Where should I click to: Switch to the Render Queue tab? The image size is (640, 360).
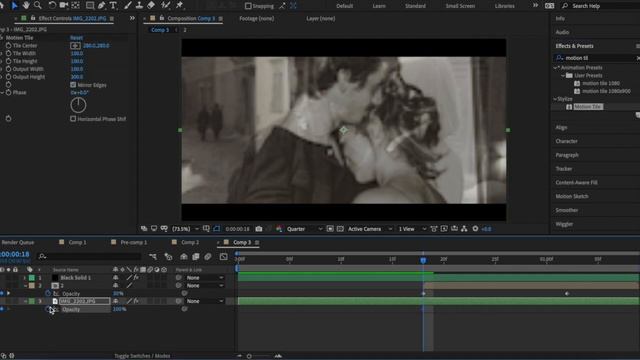[x=18, y=242]
